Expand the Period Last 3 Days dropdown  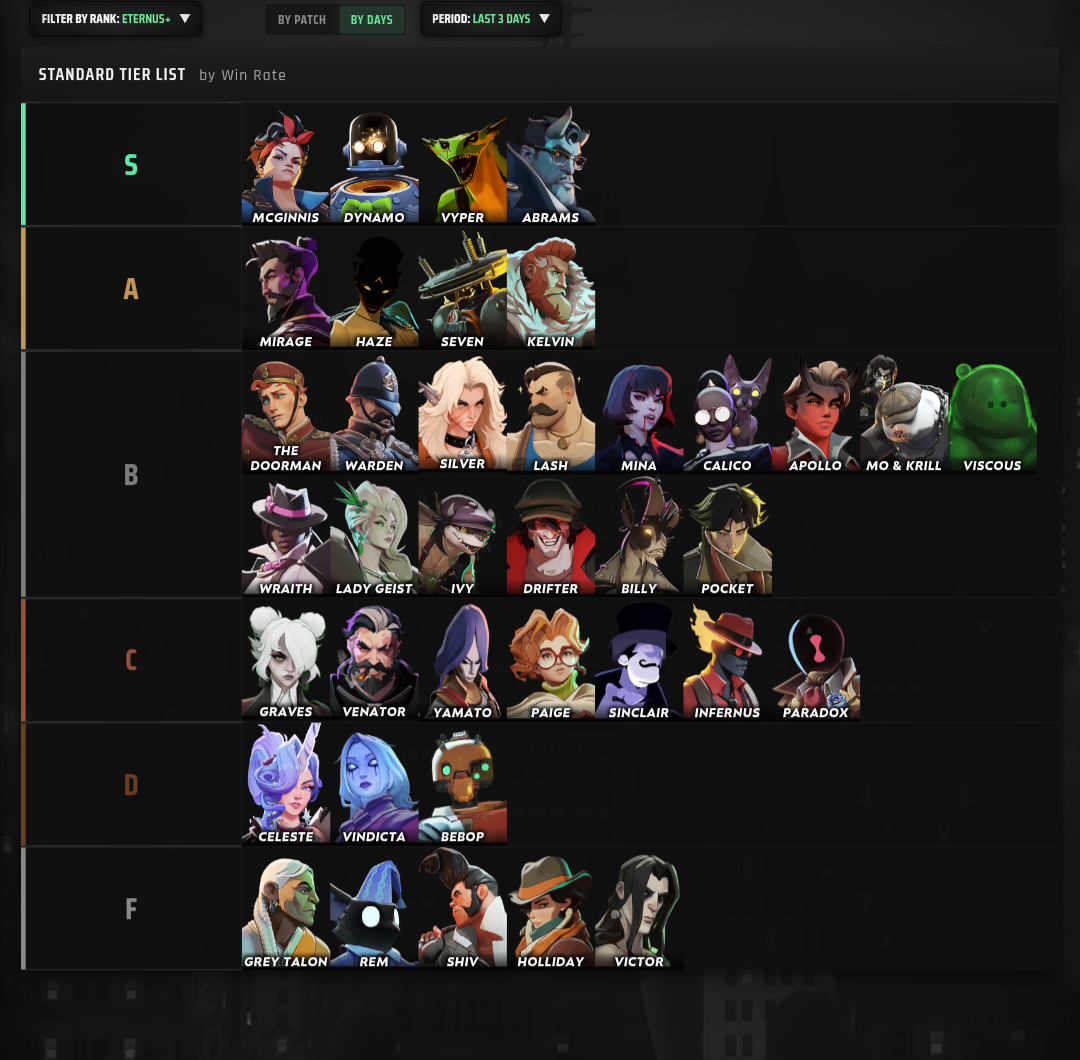[x=490, y=19]
